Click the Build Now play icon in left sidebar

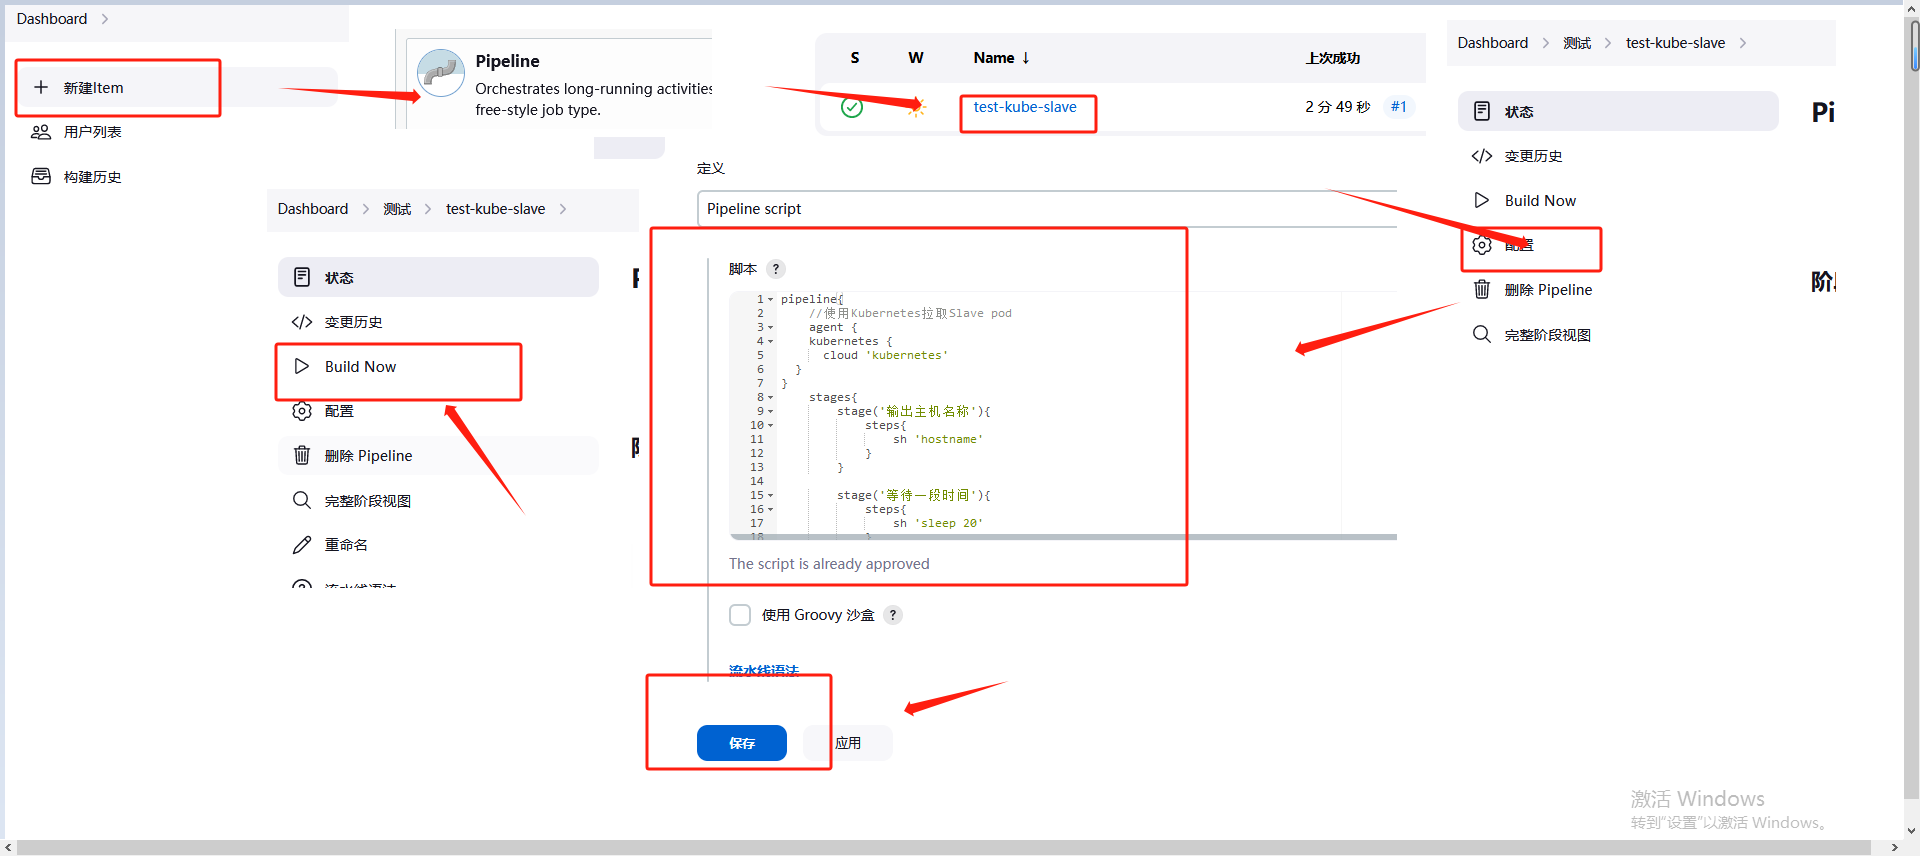(x=302, y=366)
